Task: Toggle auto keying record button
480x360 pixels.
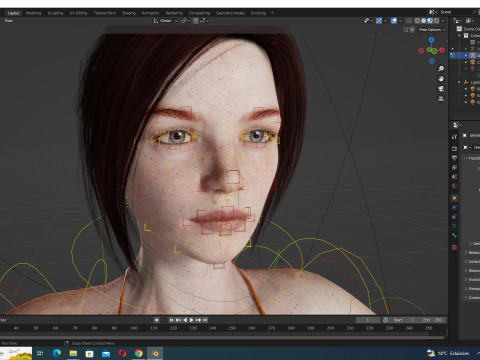Action: [156, 320]
